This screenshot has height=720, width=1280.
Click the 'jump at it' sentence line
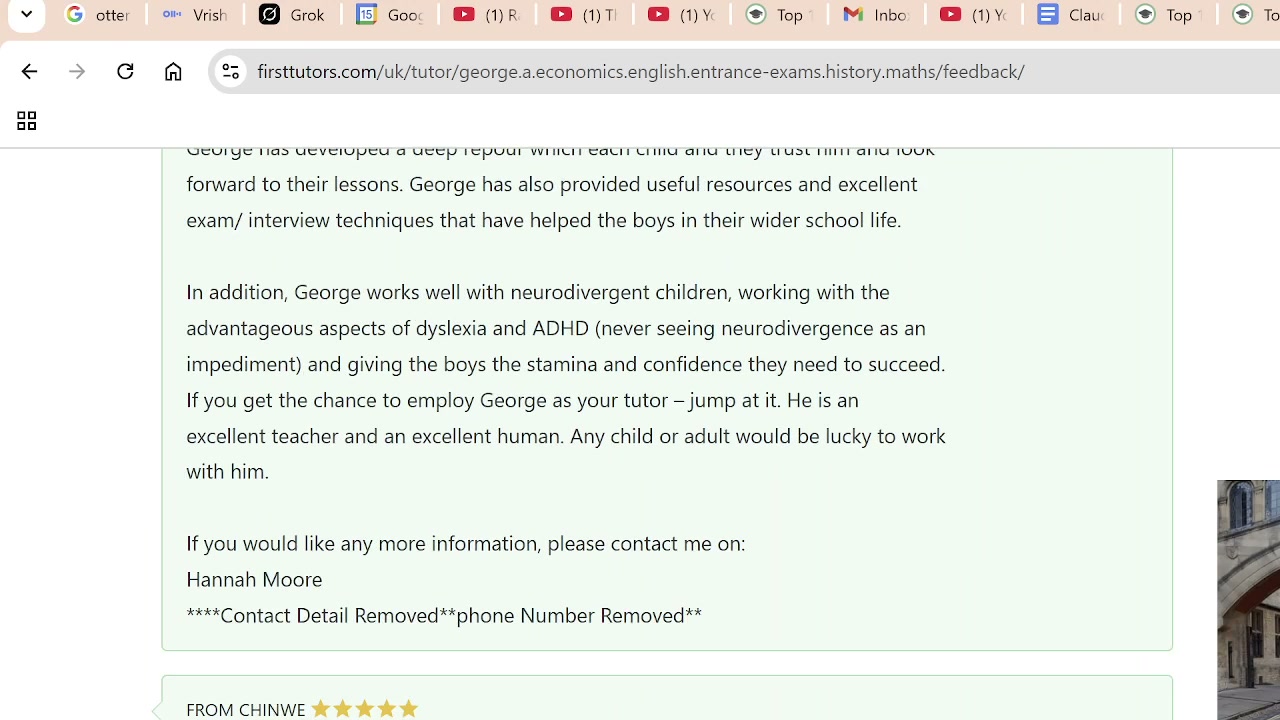(x=522, y=400)
